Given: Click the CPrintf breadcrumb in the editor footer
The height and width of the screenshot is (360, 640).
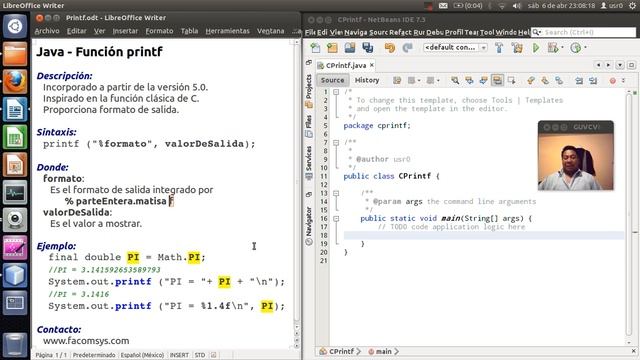Looking at the screenshot, I should point(341,351).
